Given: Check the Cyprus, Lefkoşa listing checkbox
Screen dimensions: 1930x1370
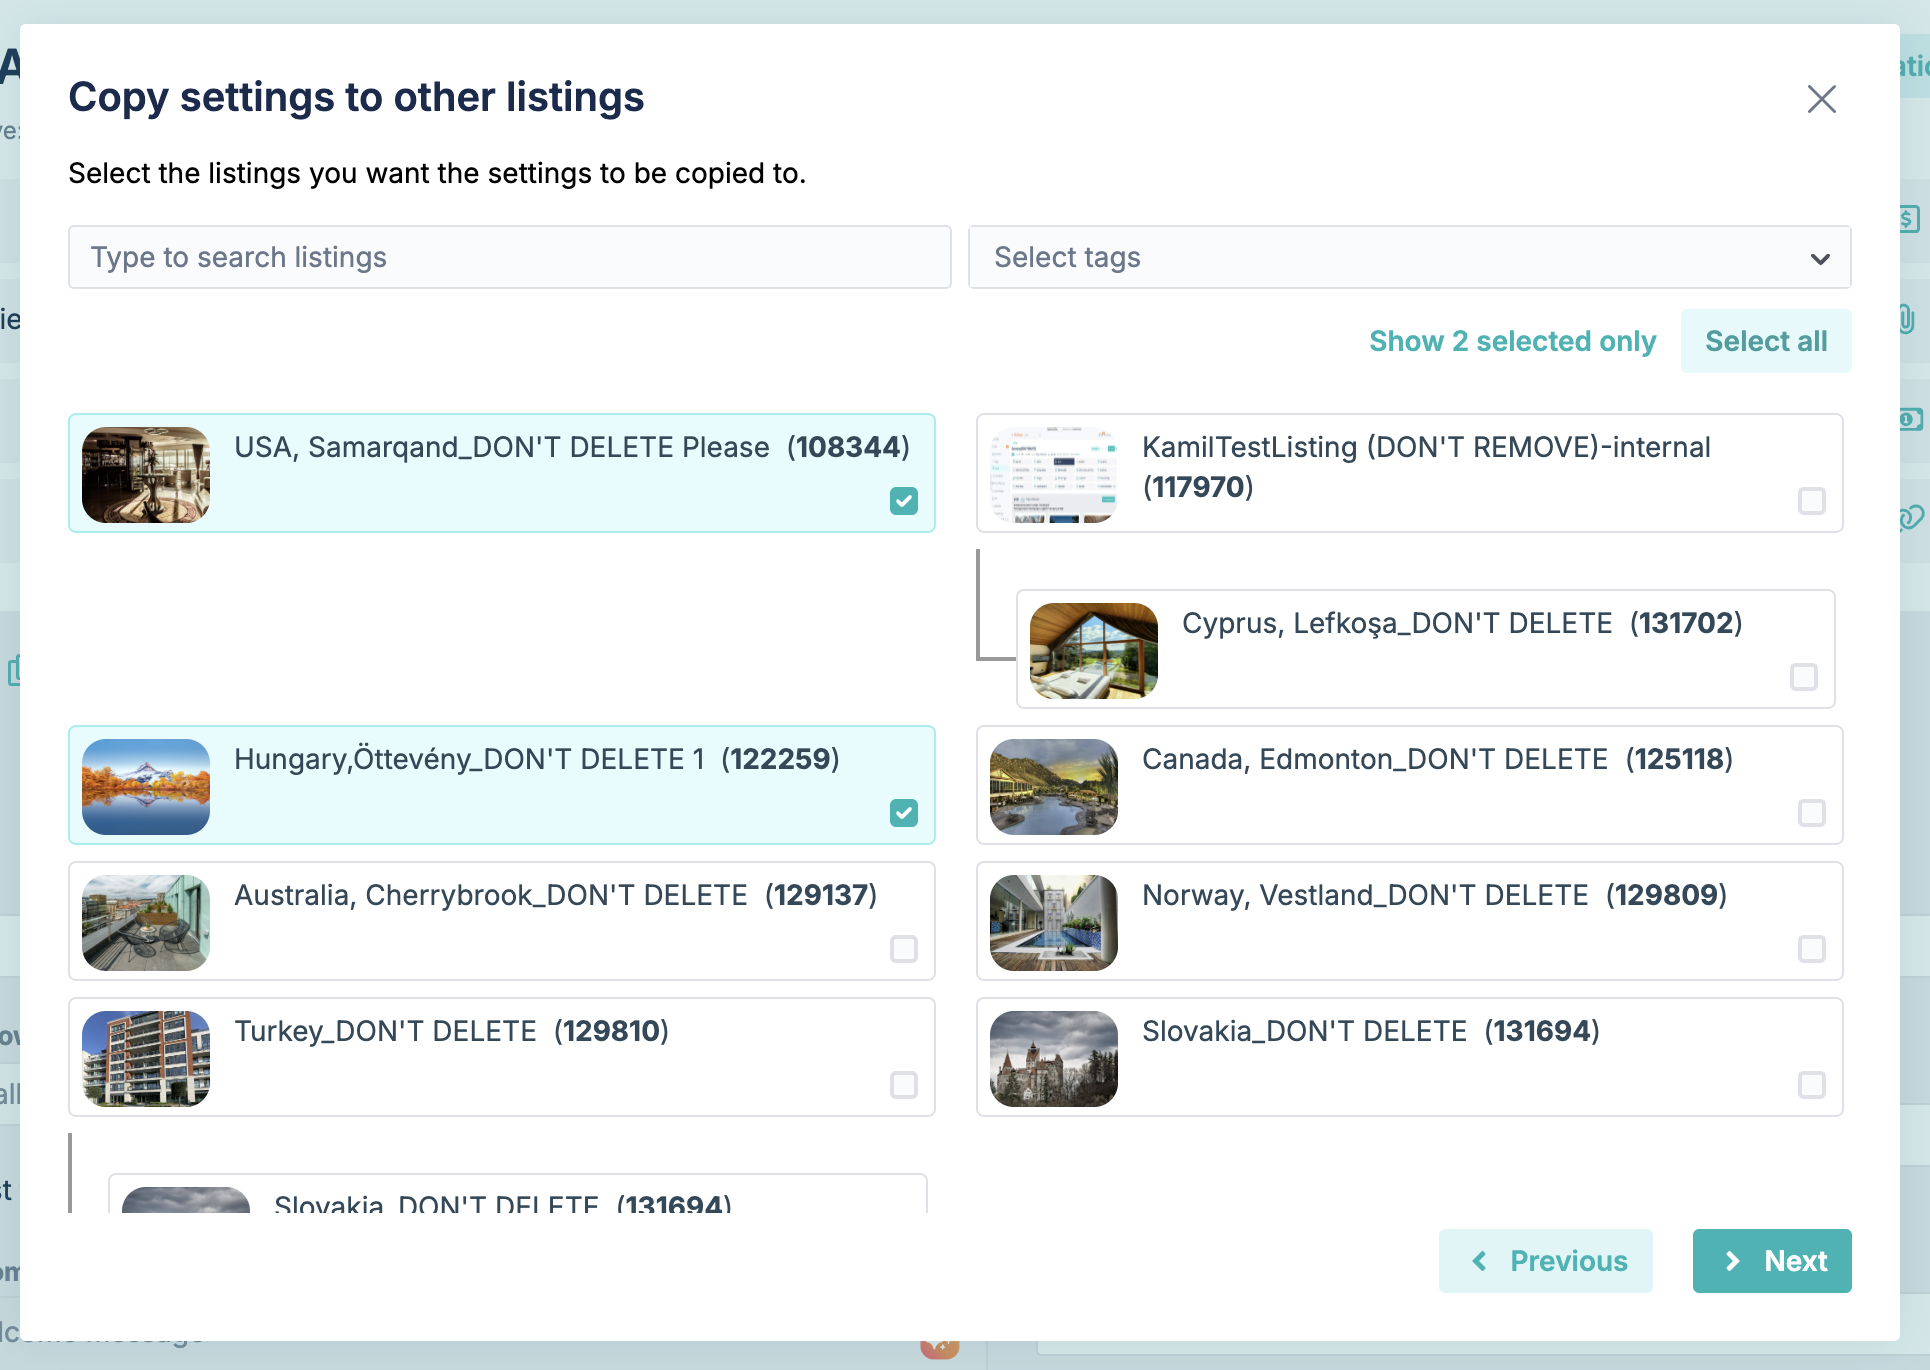Looking at the screenshot, I should 1804,677.
